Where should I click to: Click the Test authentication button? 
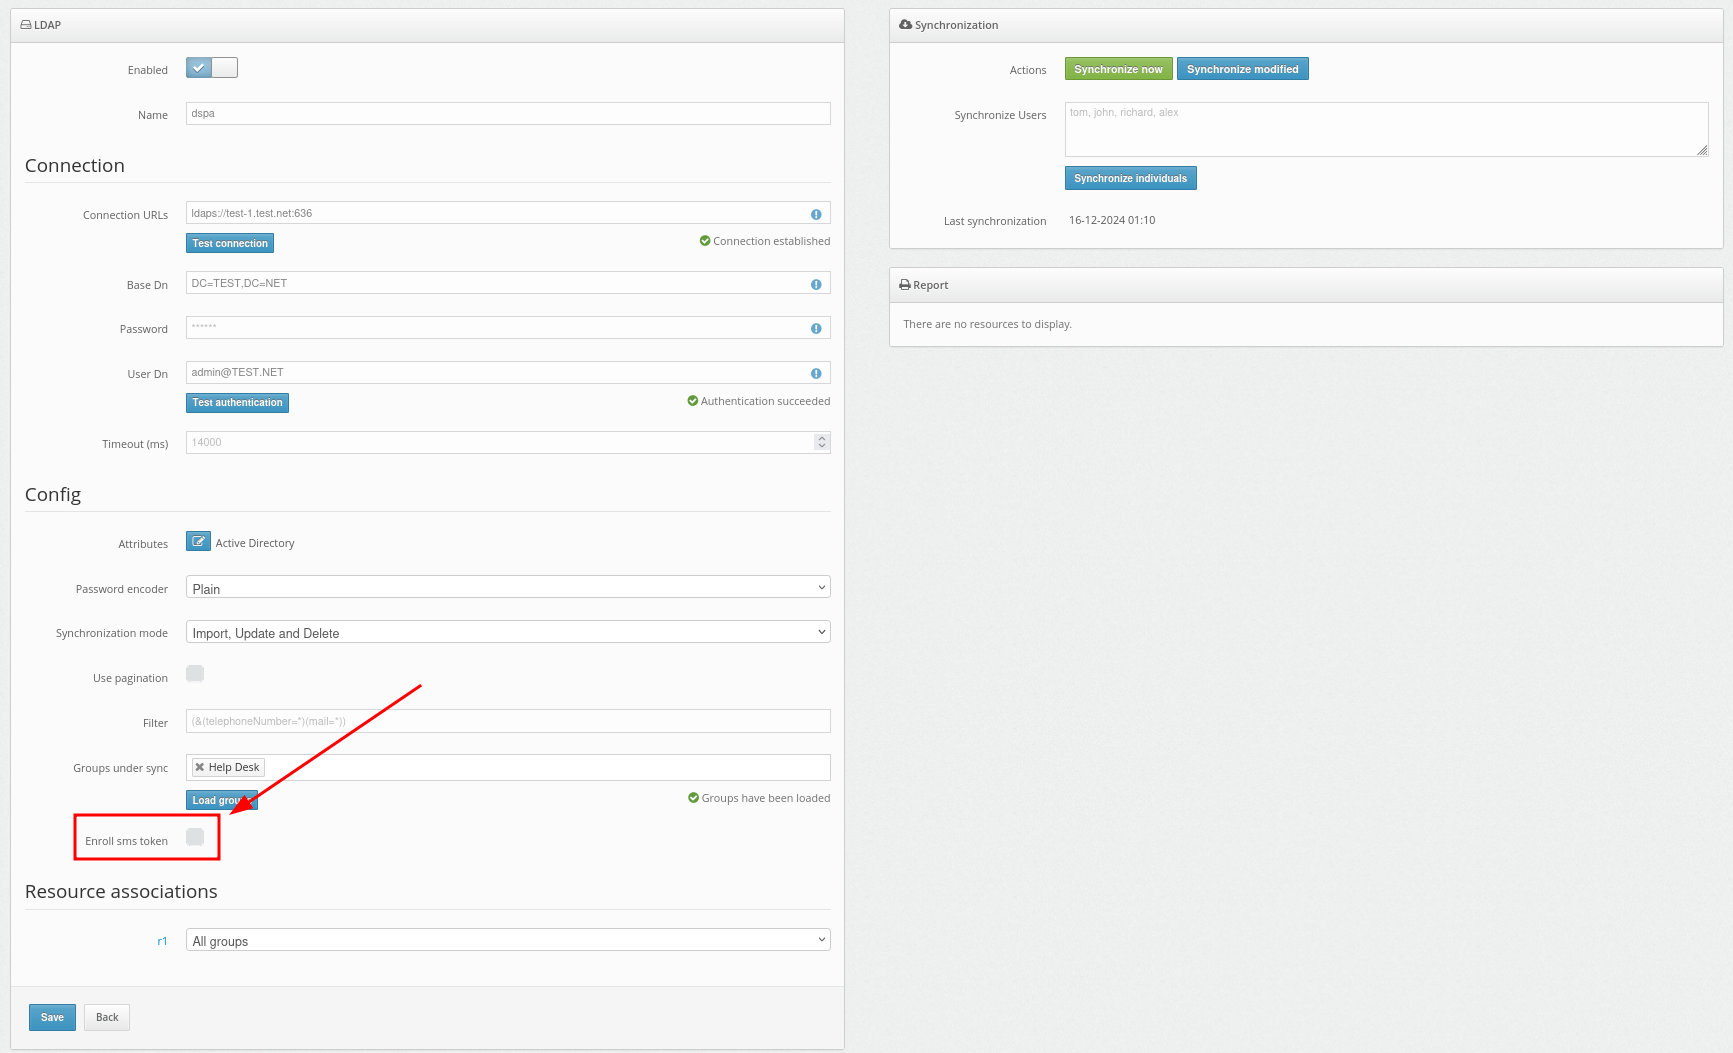(237, 403)
